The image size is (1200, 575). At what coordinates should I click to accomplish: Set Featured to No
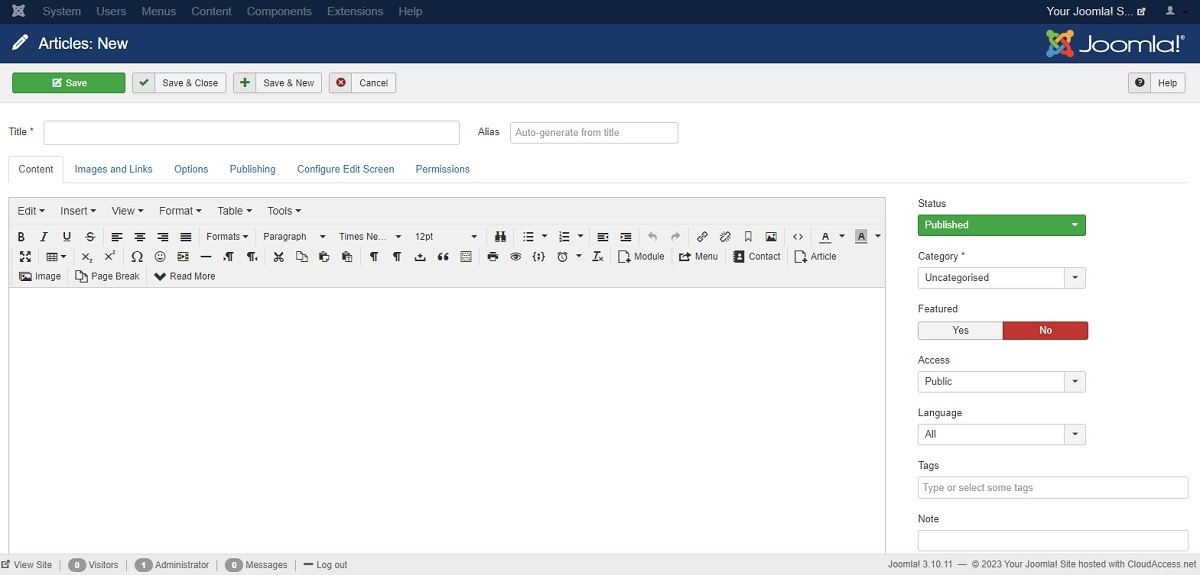point(1045,330)
